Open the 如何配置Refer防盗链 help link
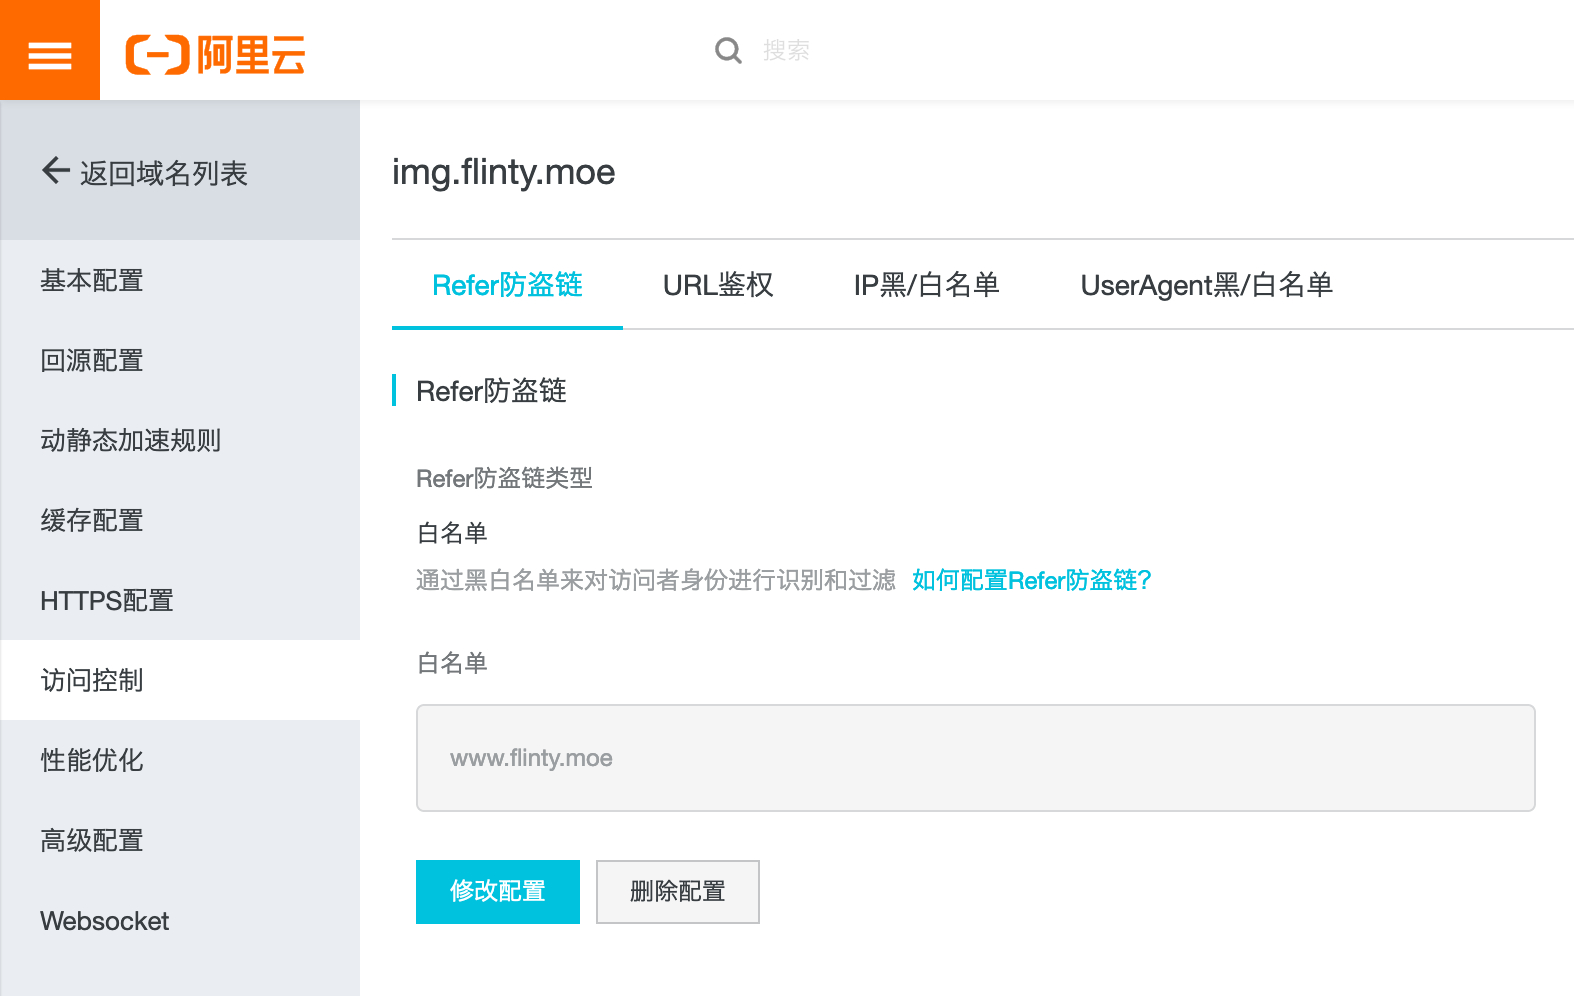1574x996 pixels. 1031,580
